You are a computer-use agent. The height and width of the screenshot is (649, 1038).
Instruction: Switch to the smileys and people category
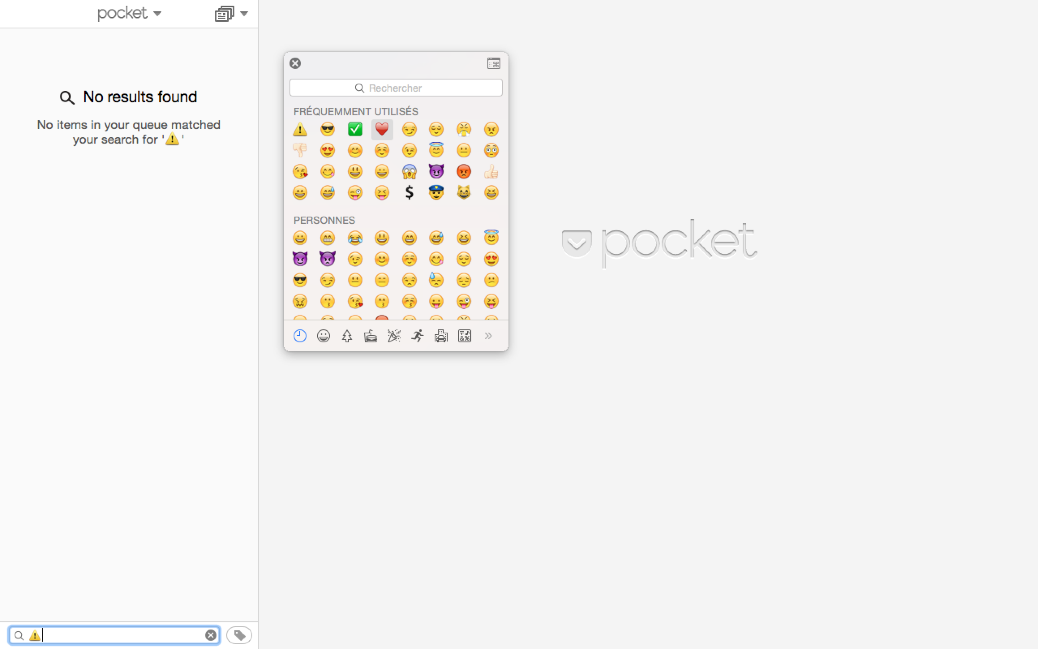click(323, 336)
